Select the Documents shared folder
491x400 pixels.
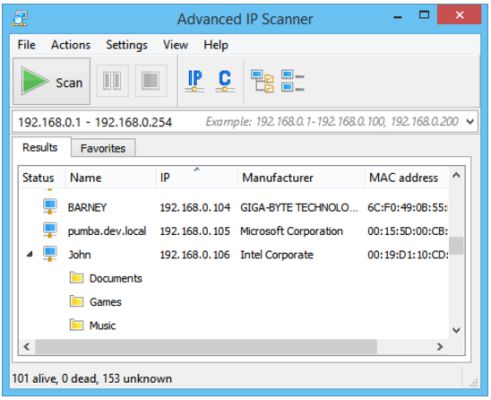pyautogui.click(x=106, y=278)
